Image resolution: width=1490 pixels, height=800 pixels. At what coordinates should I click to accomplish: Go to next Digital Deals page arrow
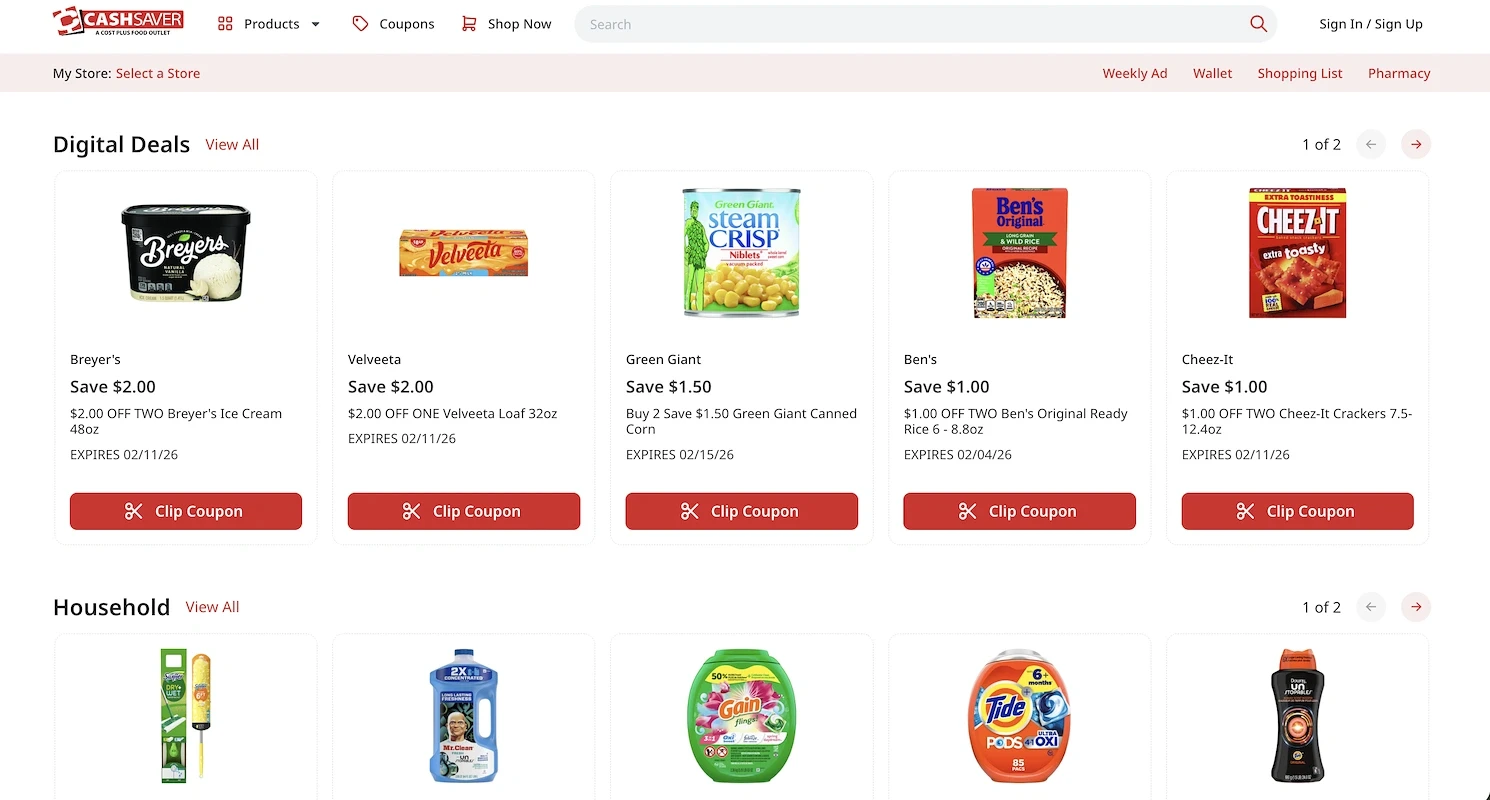[1415, 145]
